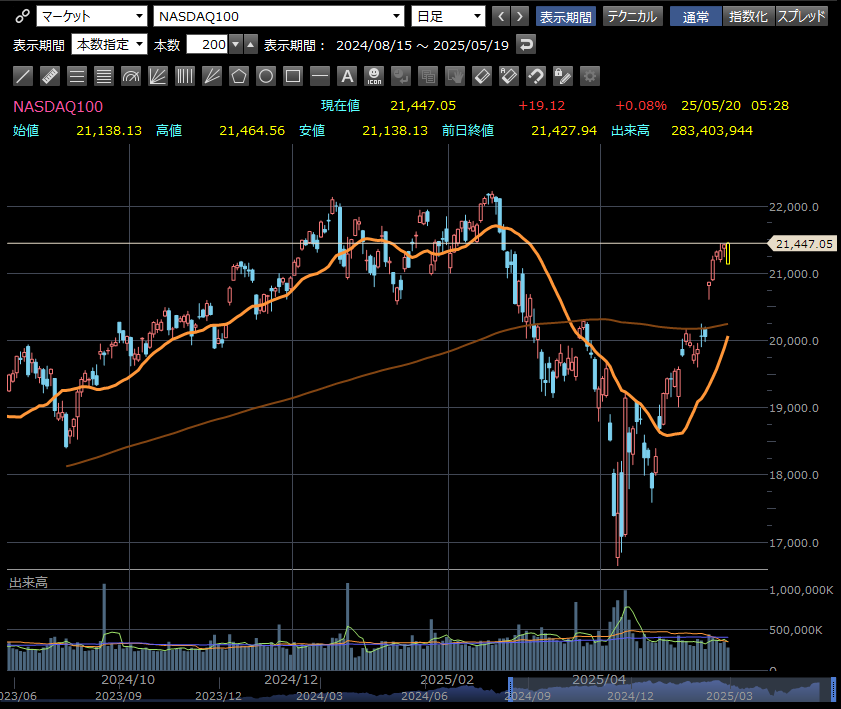The height and width of the screenshot is (709, 841).
Task: Click the 出来高 volume panel label
Action: coord(28,582)
